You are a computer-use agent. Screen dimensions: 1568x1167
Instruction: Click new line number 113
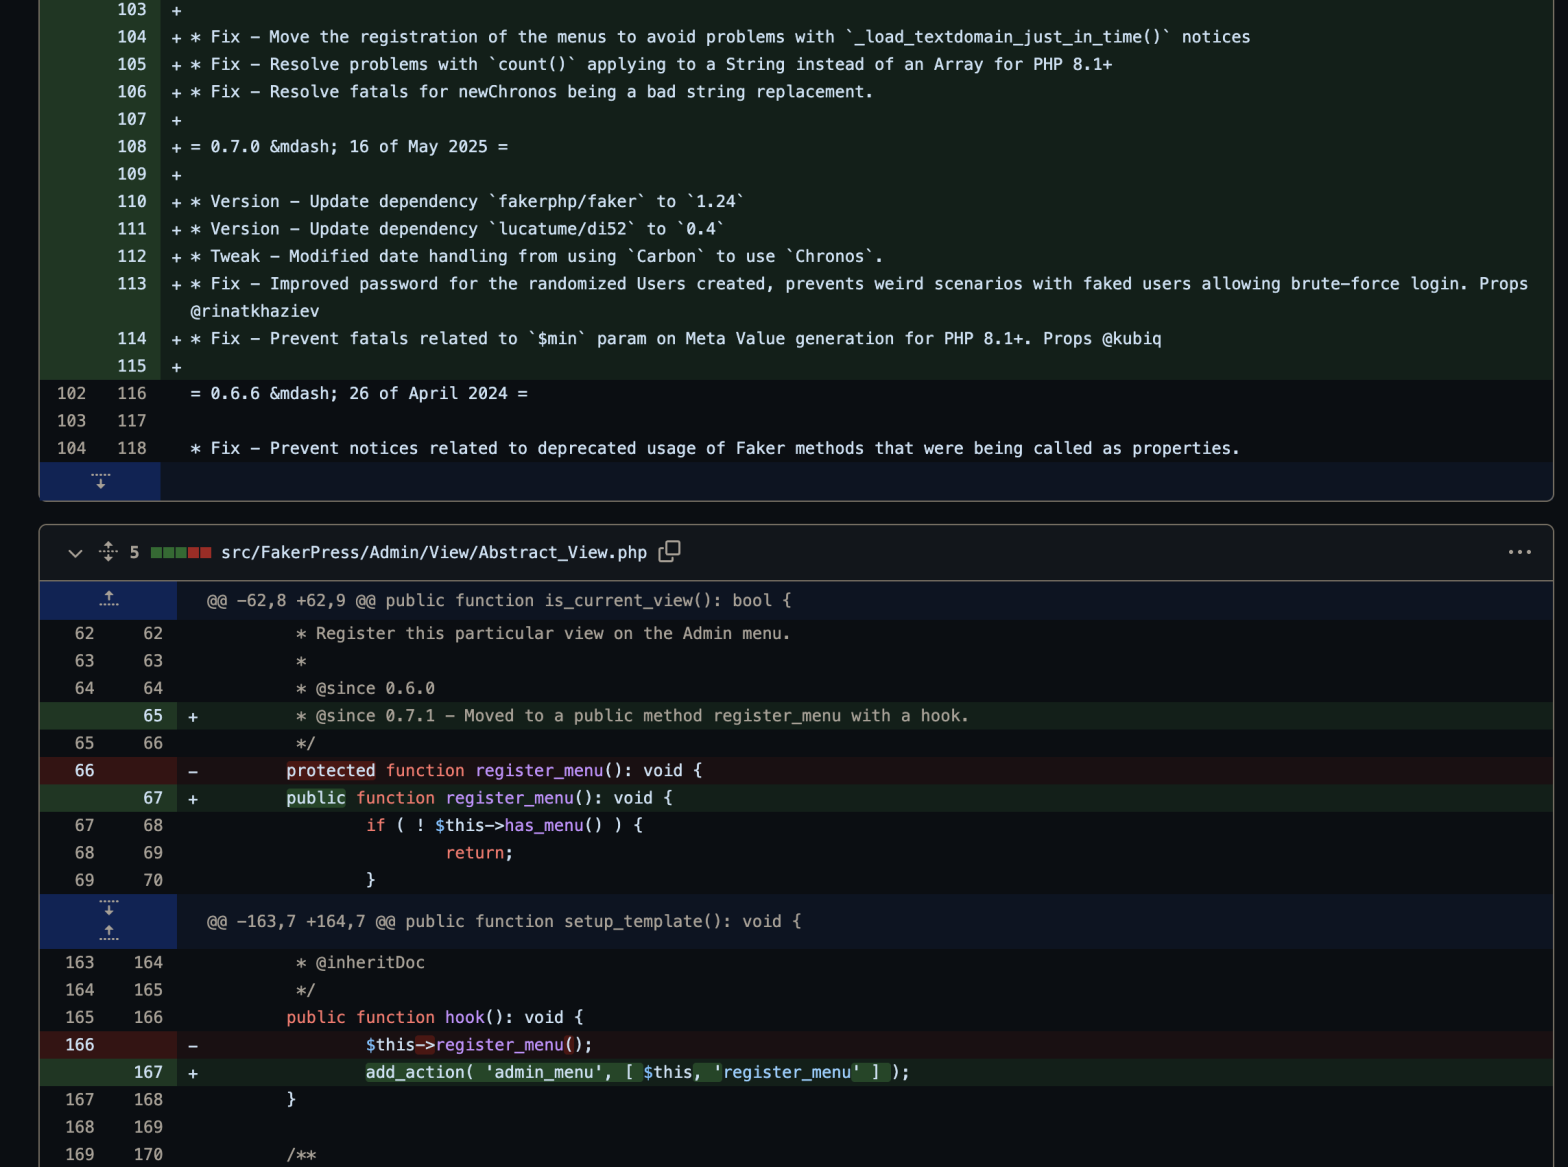pos(132,284)
